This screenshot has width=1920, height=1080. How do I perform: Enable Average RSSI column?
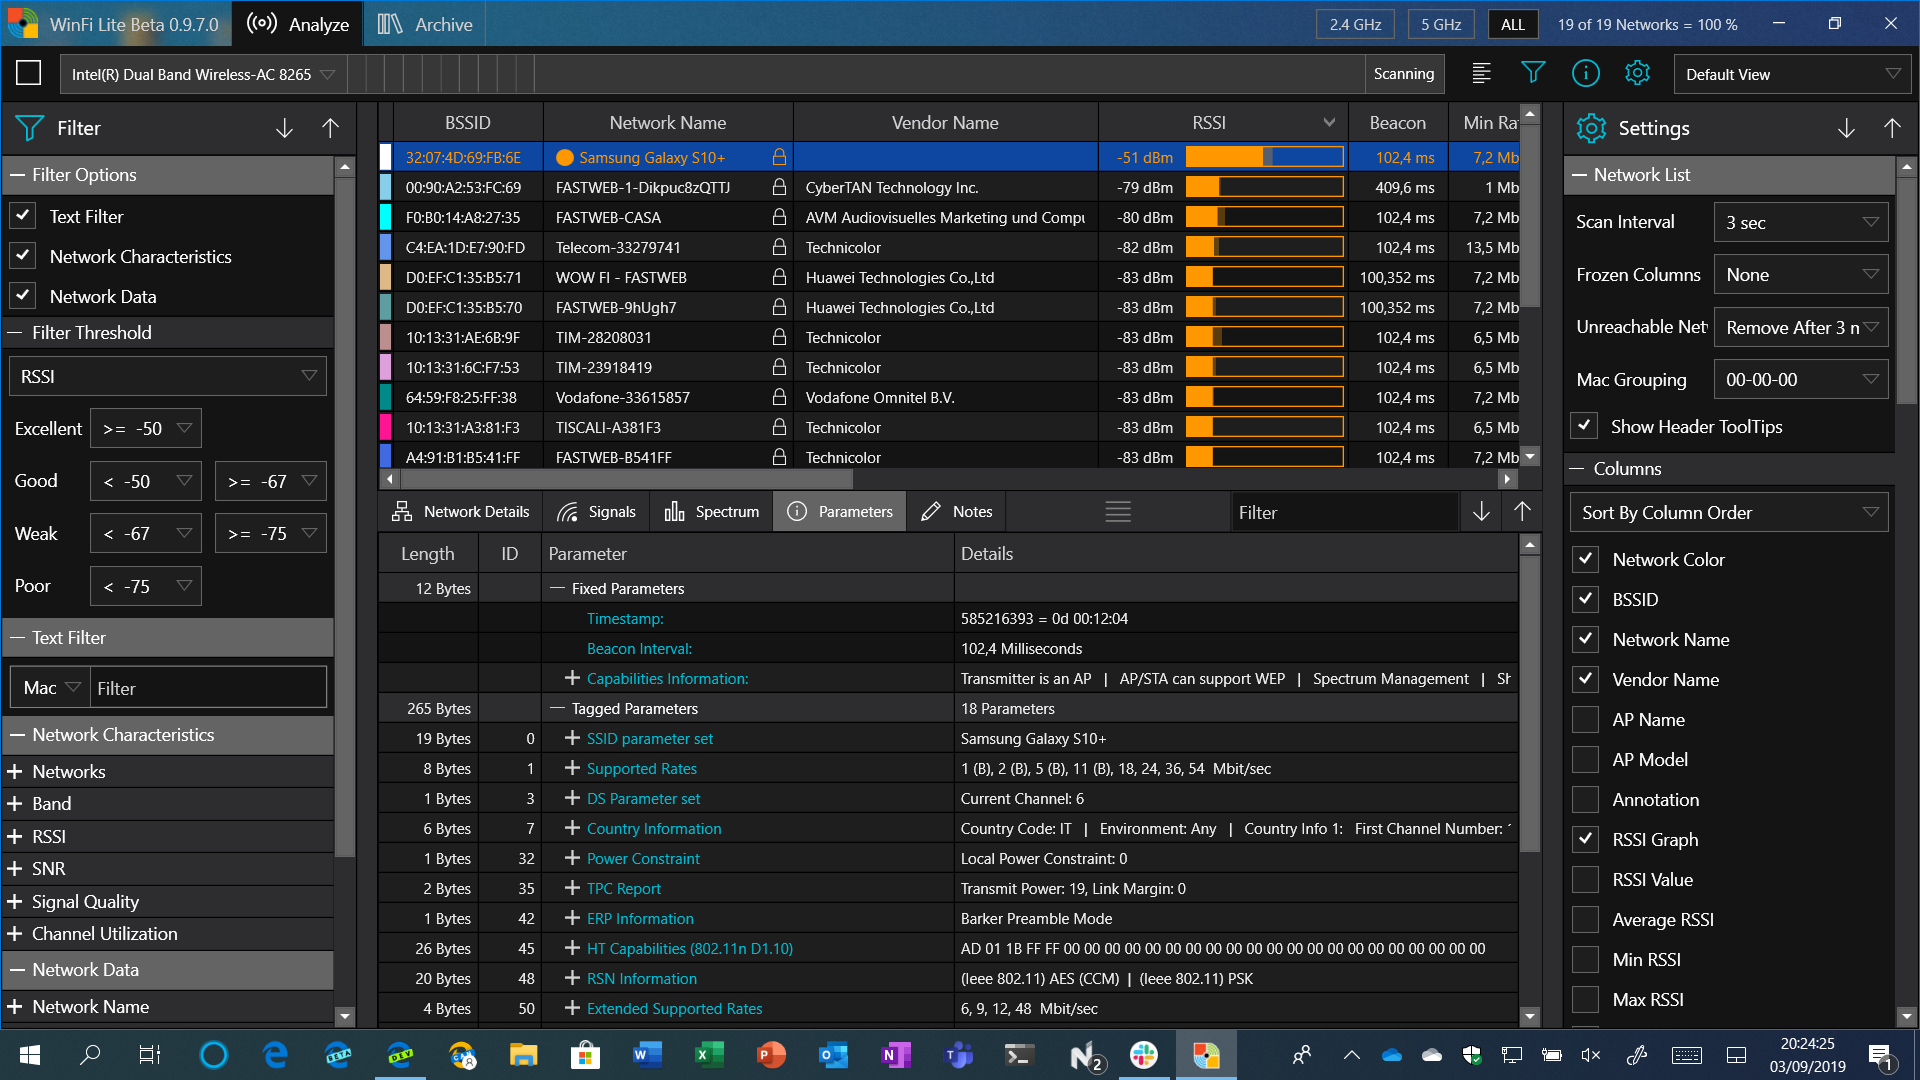click(x=1585, y=919)
